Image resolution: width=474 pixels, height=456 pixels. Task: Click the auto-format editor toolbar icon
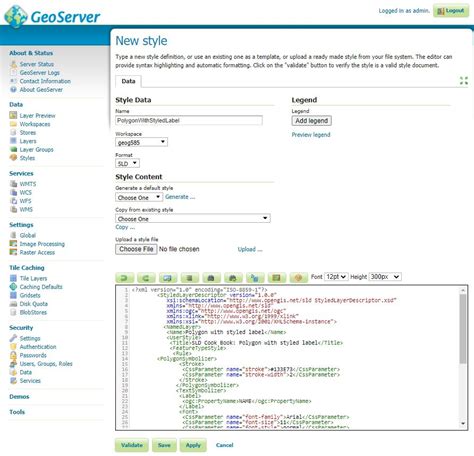point(189,277)
